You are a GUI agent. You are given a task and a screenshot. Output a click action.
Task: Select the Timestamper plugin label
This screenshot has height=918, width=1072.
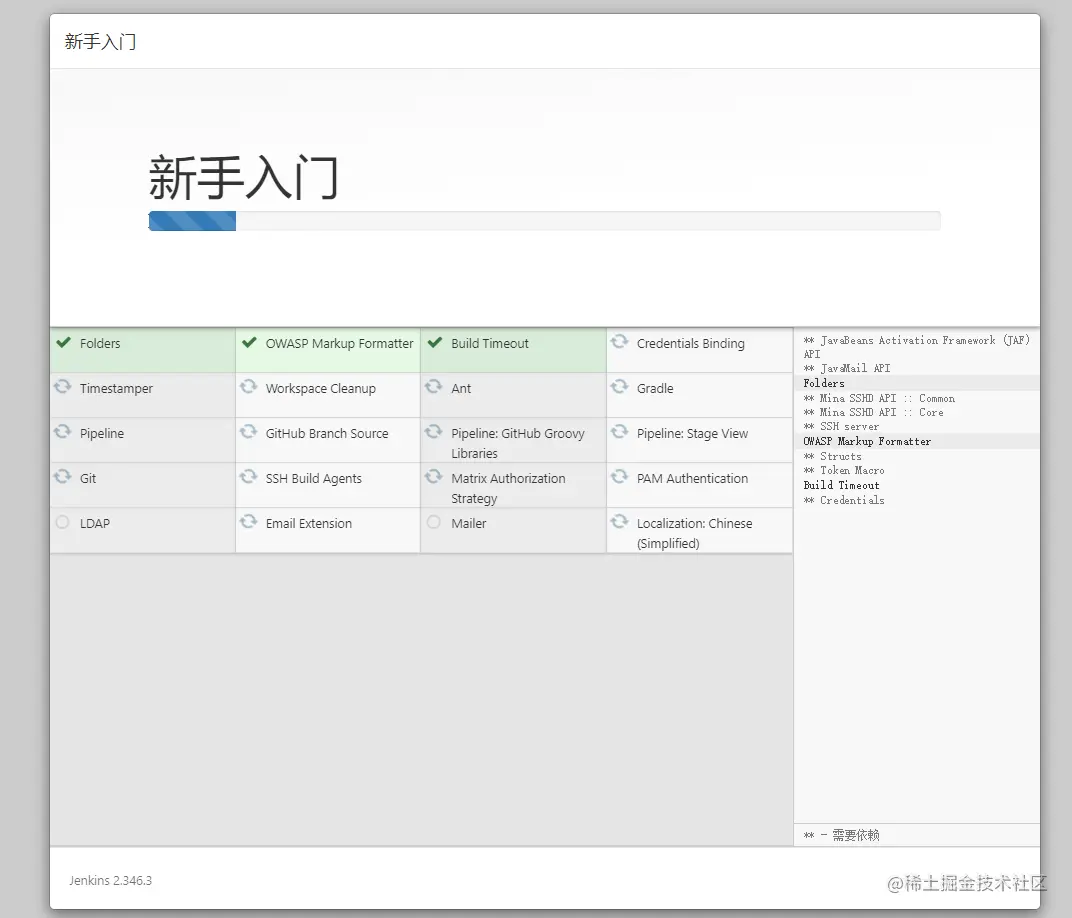(116, 389)
